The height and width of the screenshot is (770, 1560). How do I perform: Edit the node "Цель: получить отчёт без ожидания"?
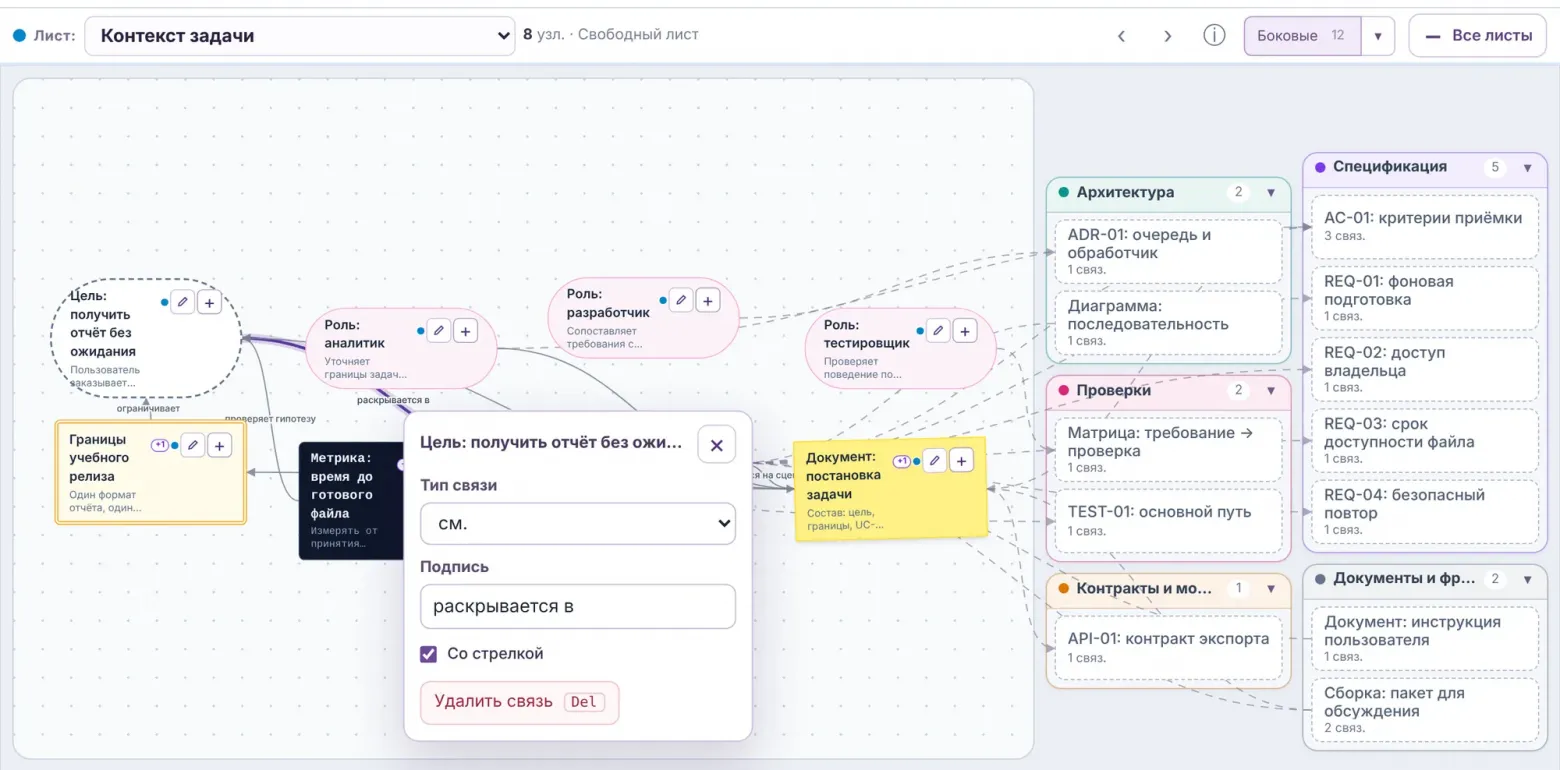click(182, 302)
